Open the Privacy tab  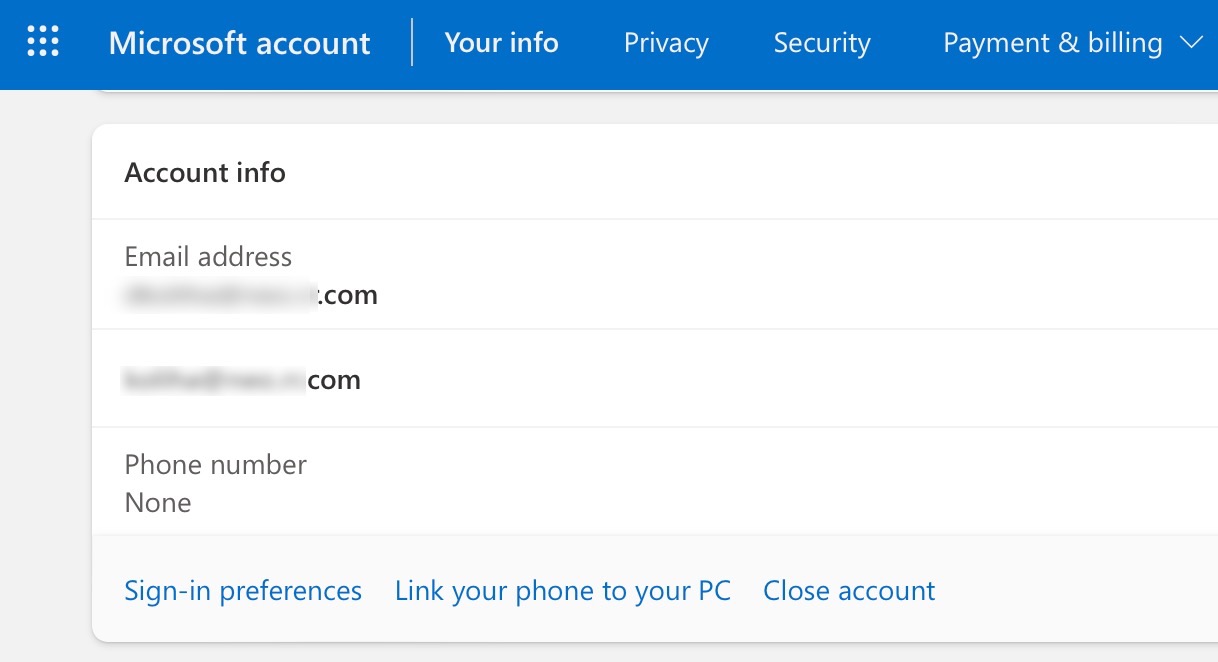[x=666, y=43]
